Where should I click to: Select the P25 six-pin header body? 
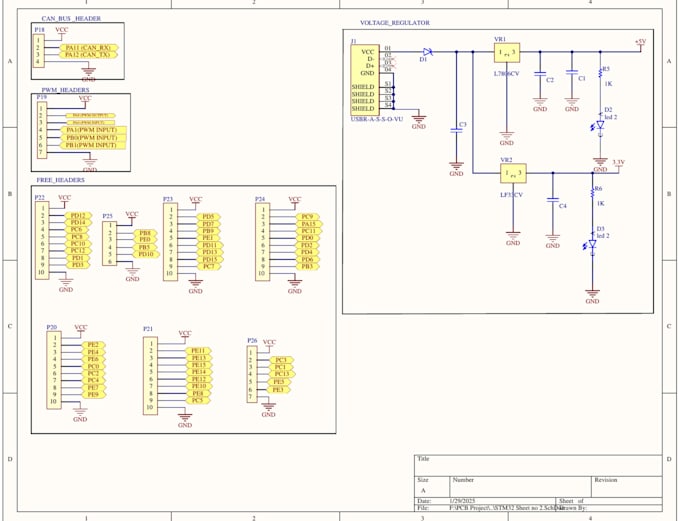[109, 243]
